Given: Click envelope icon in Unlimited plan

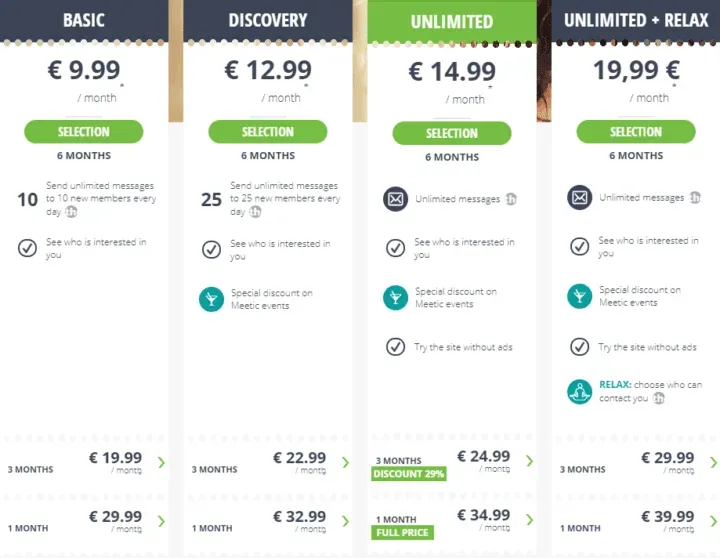Looking at the screenshot, I should [395, 199].
